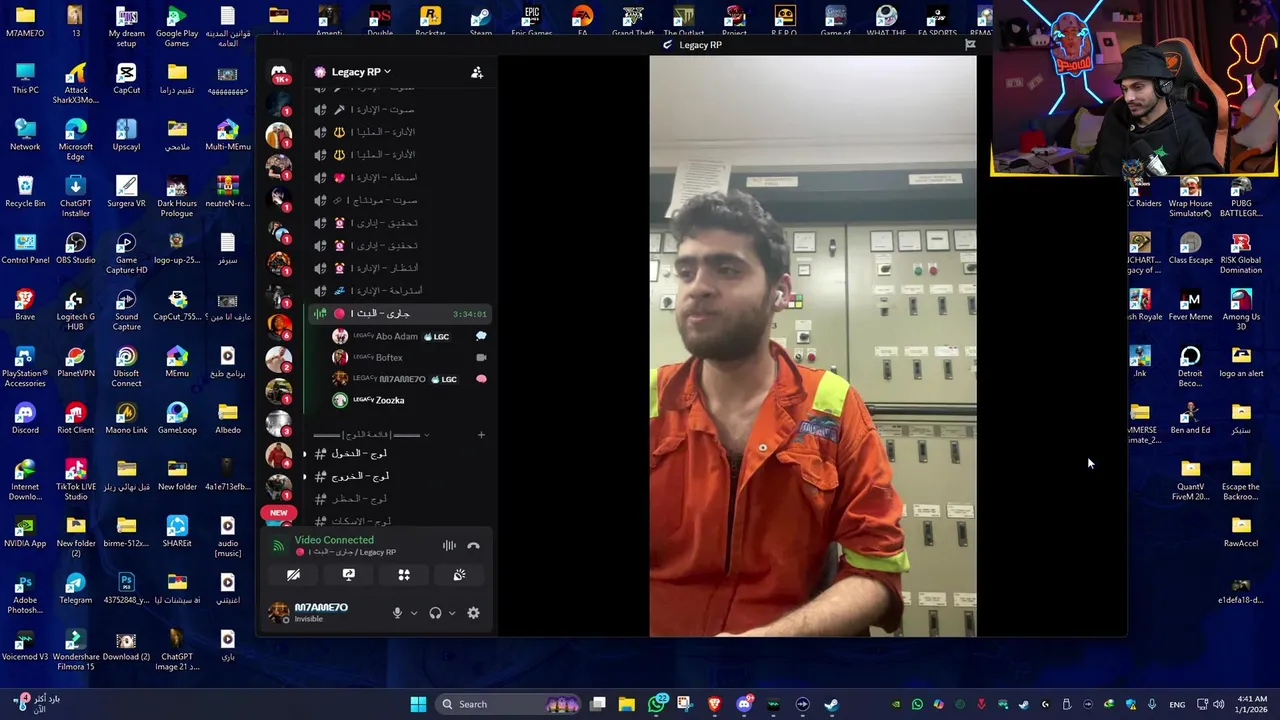Click the camera icon beside Boftex
Image resolution: width=1280 pixels, height=720 pixels.
481,358
